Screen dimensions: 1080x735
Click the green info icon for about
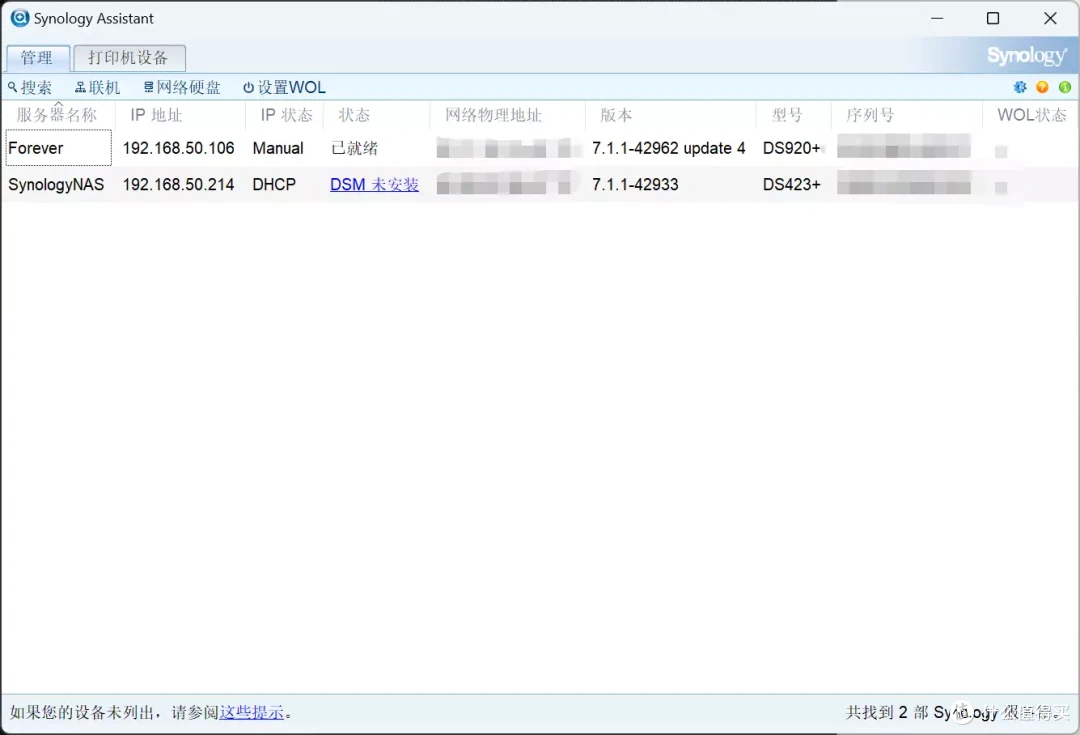pos(1064,87)
